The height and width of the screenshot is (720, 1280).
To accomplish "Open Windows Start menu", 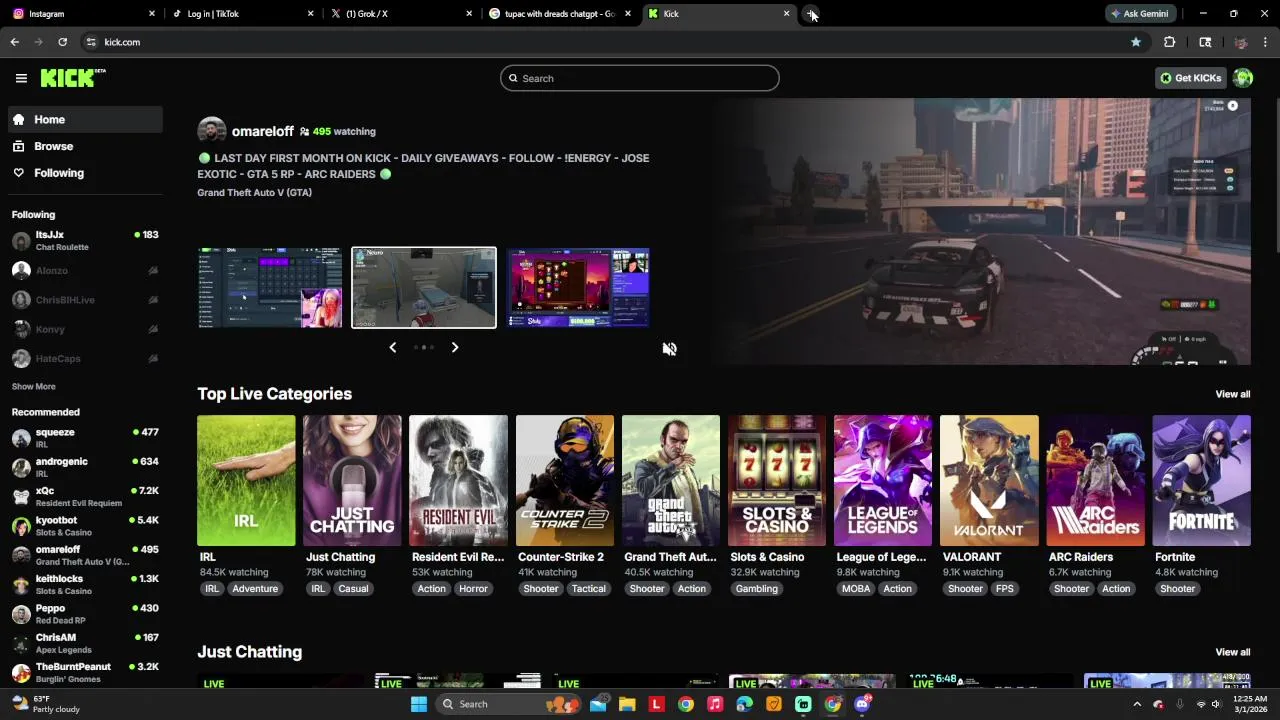I will point(419,704).
